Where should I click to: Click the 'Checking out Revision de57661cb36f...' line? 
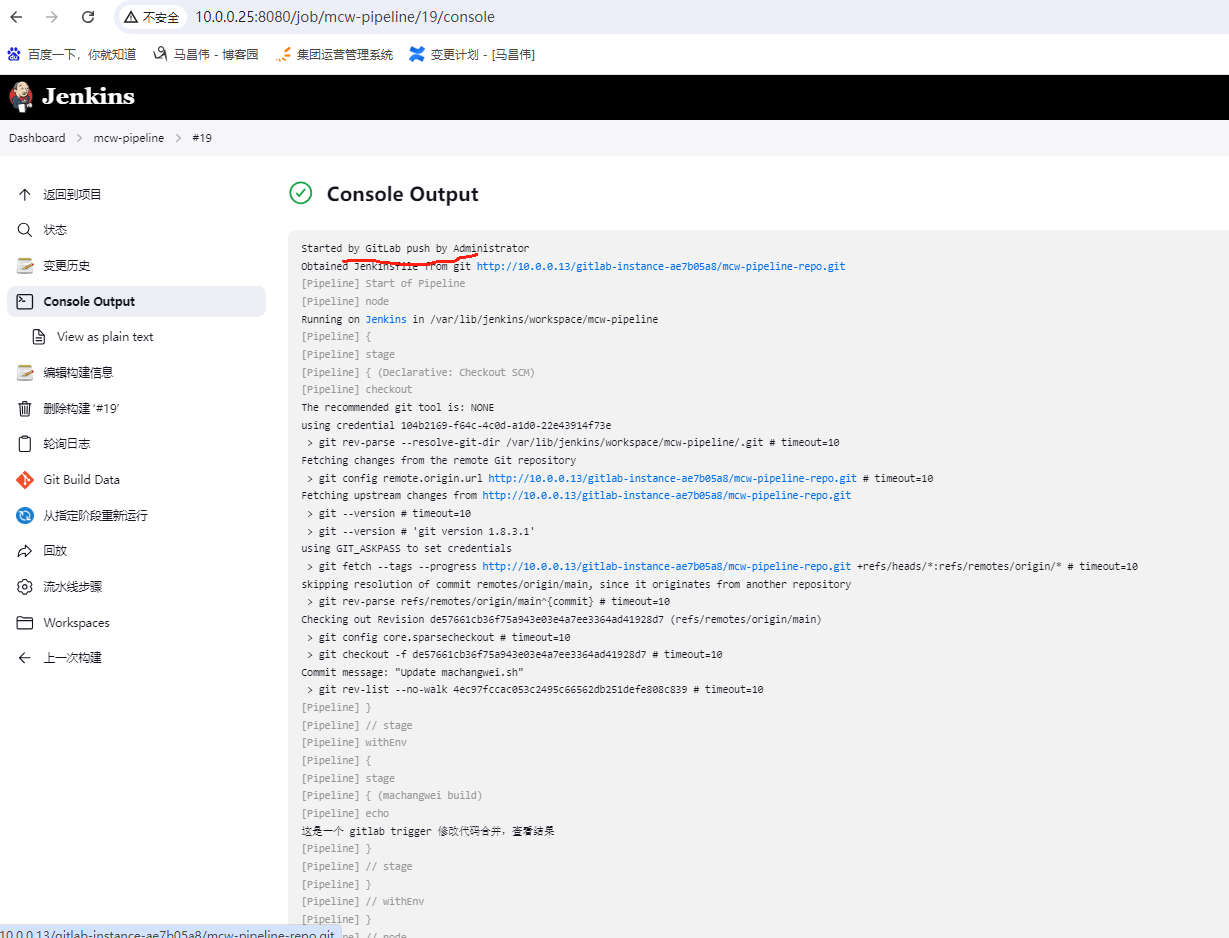pos(561,619)
